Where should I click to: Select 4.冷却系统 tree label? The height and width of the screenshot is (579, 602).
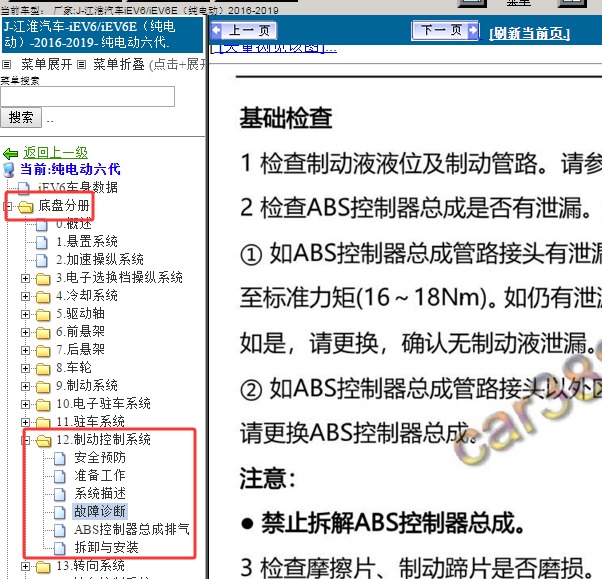(x=87, y=295)
